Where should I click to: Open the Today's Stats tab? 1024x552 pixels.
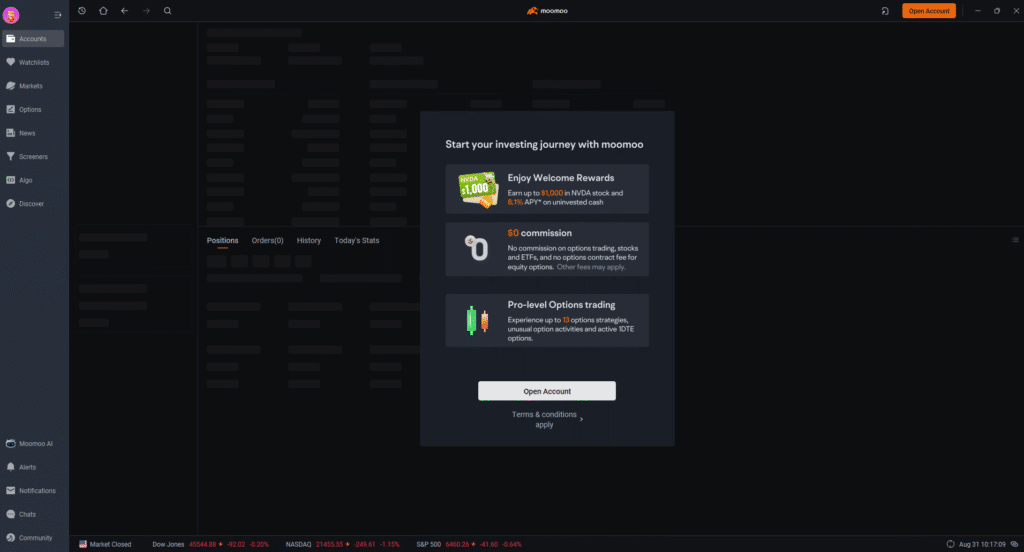[x=357, y=240]
